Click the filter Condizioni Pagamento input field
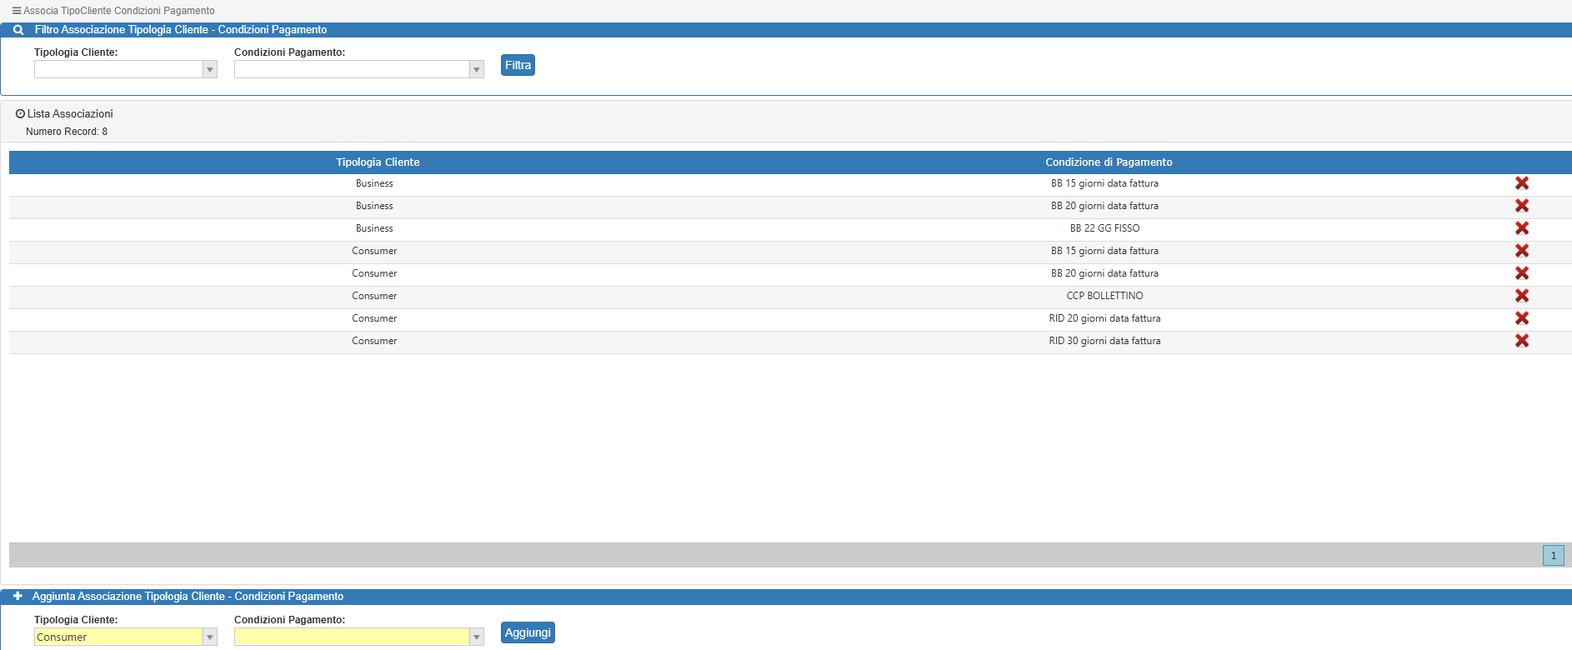This screenshot has width=1572, height=650. (352, 70)
